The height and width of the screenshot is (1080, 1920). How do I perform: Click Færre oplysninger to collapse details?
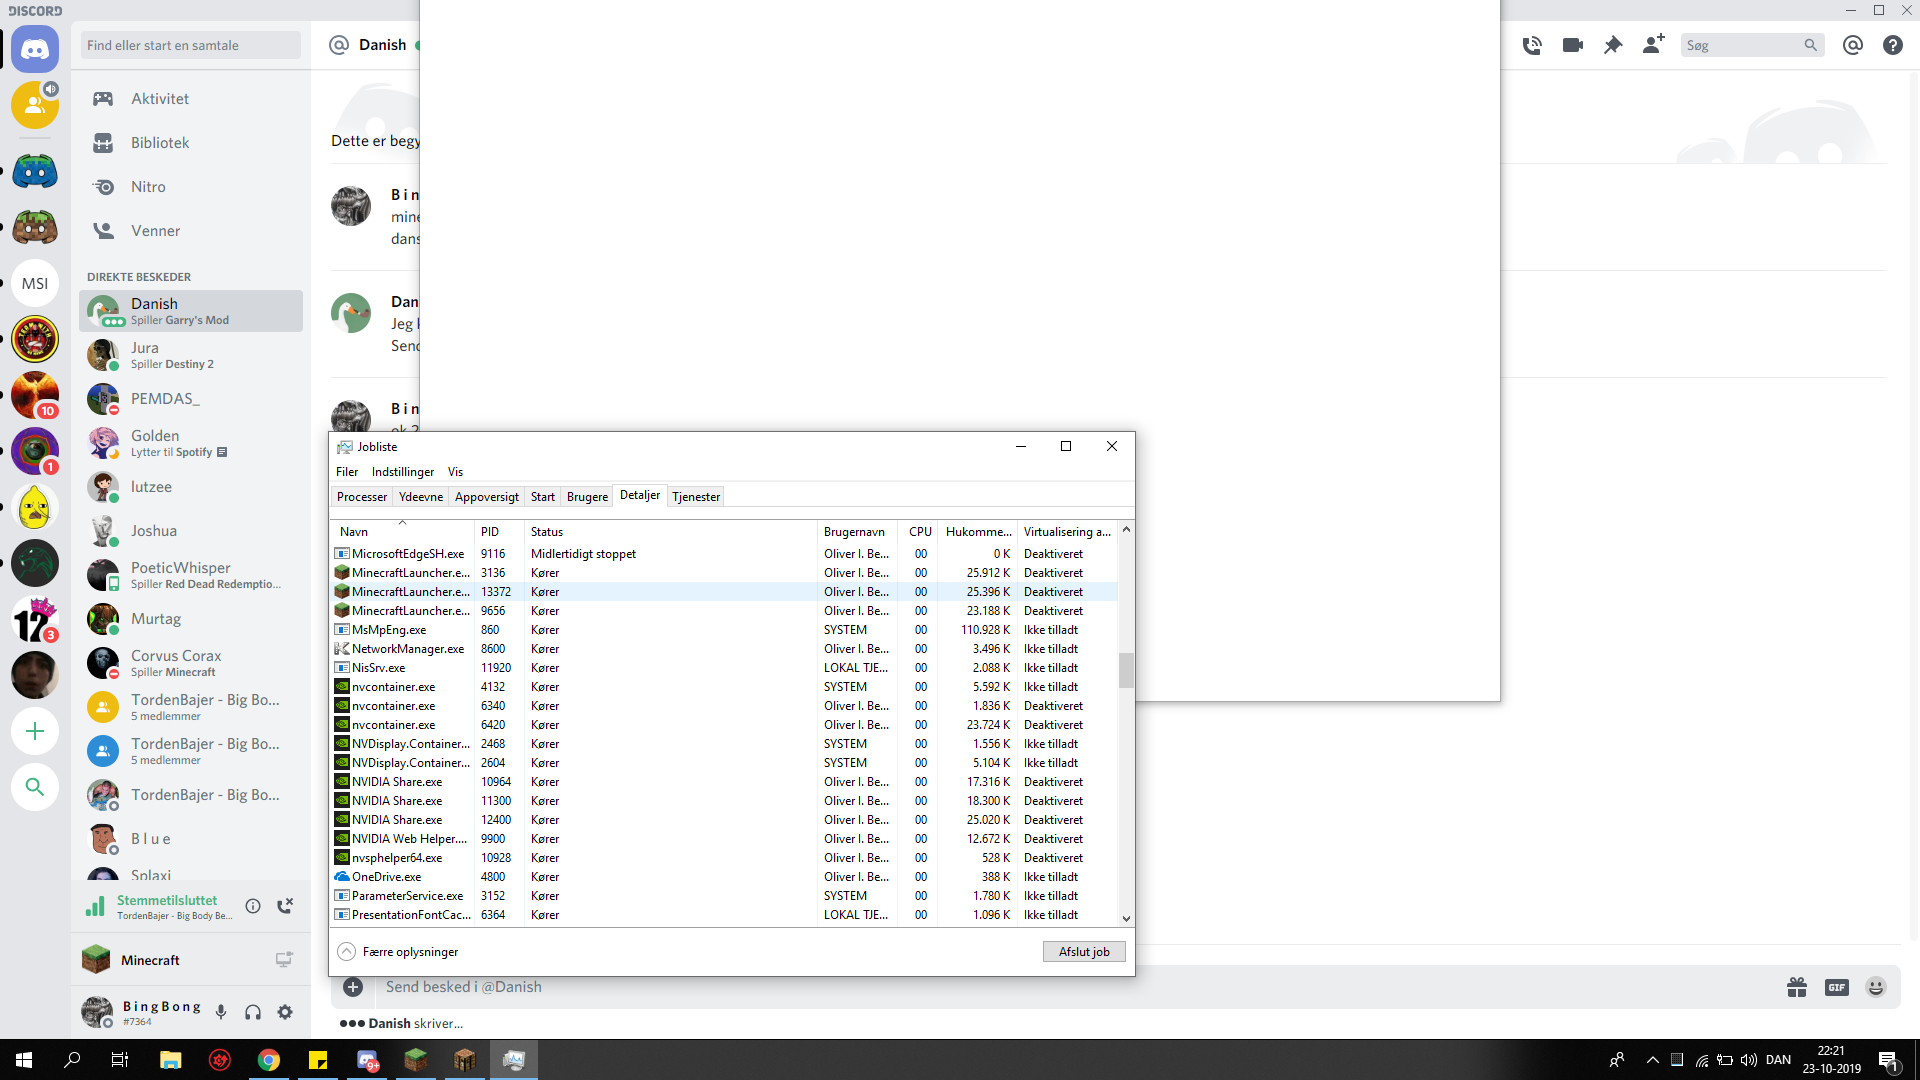tap(400, 952)
